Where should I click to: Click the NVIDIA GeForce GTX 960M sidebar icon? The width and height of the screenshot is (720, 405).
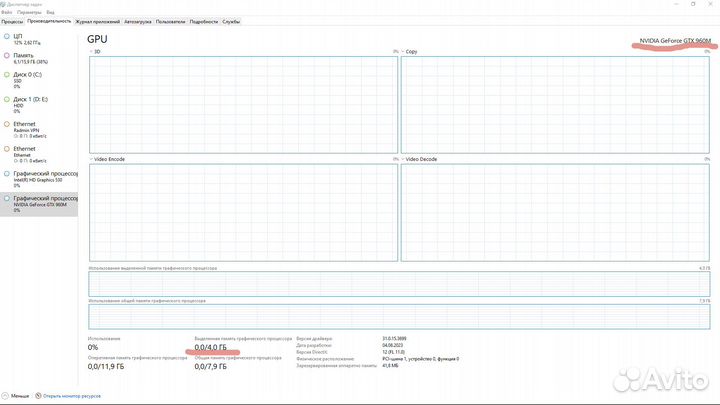click(7, 198)
